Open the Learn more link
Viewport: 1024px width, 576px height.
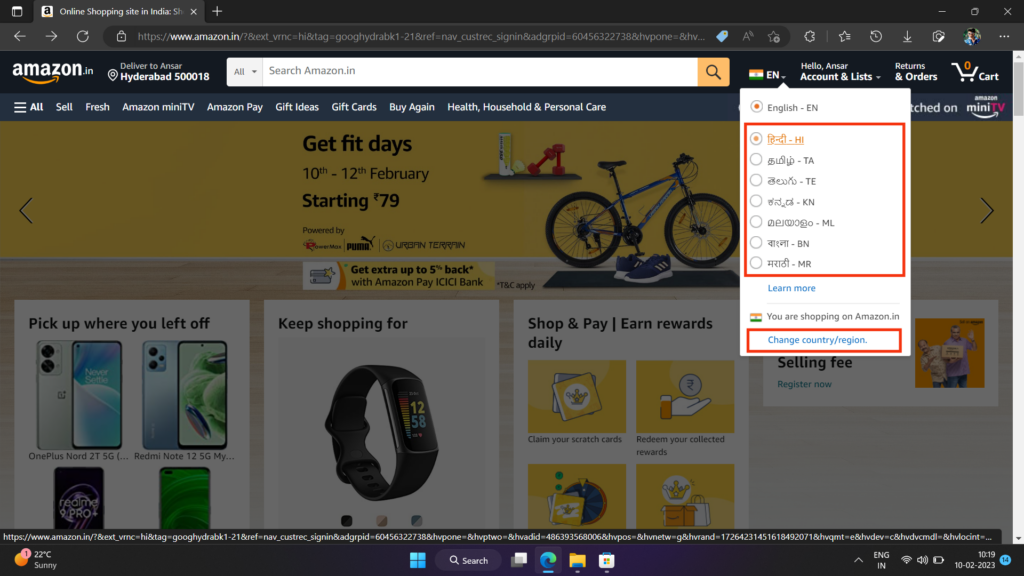(791, 288)
